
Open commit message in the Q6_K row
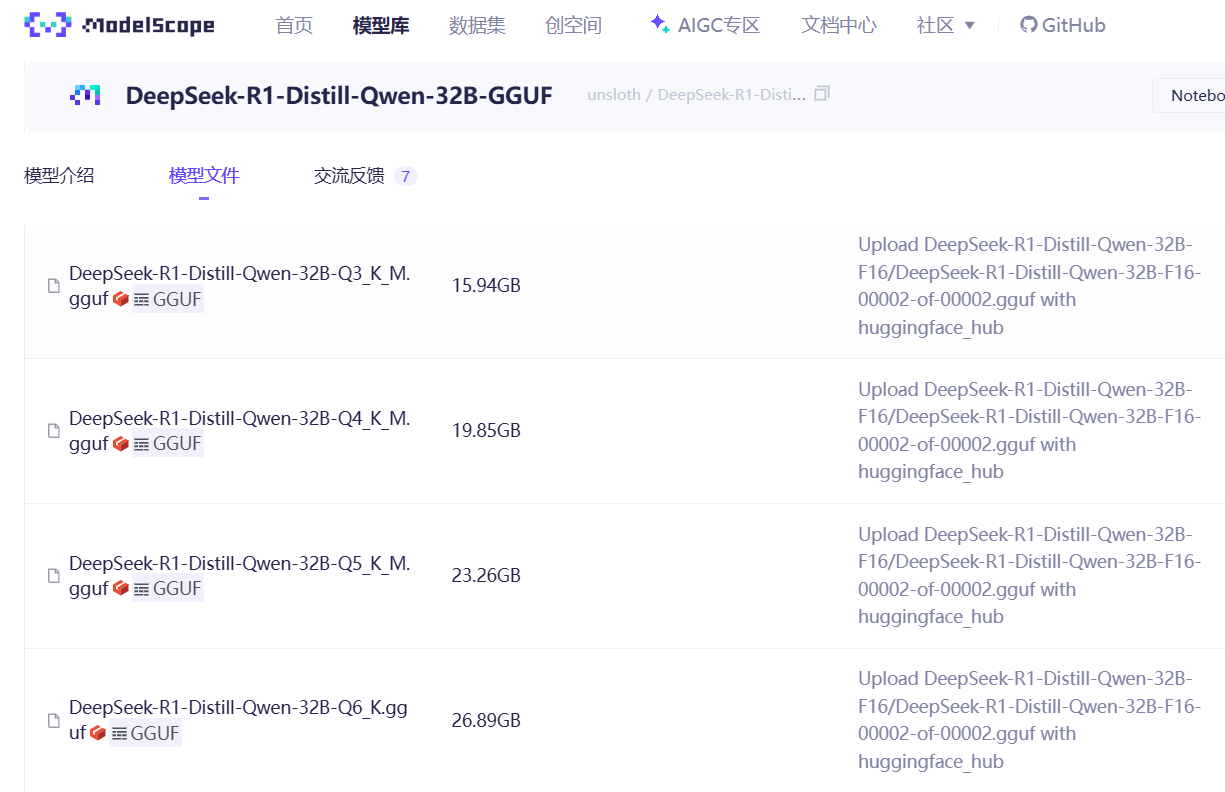pos(1029,720)
